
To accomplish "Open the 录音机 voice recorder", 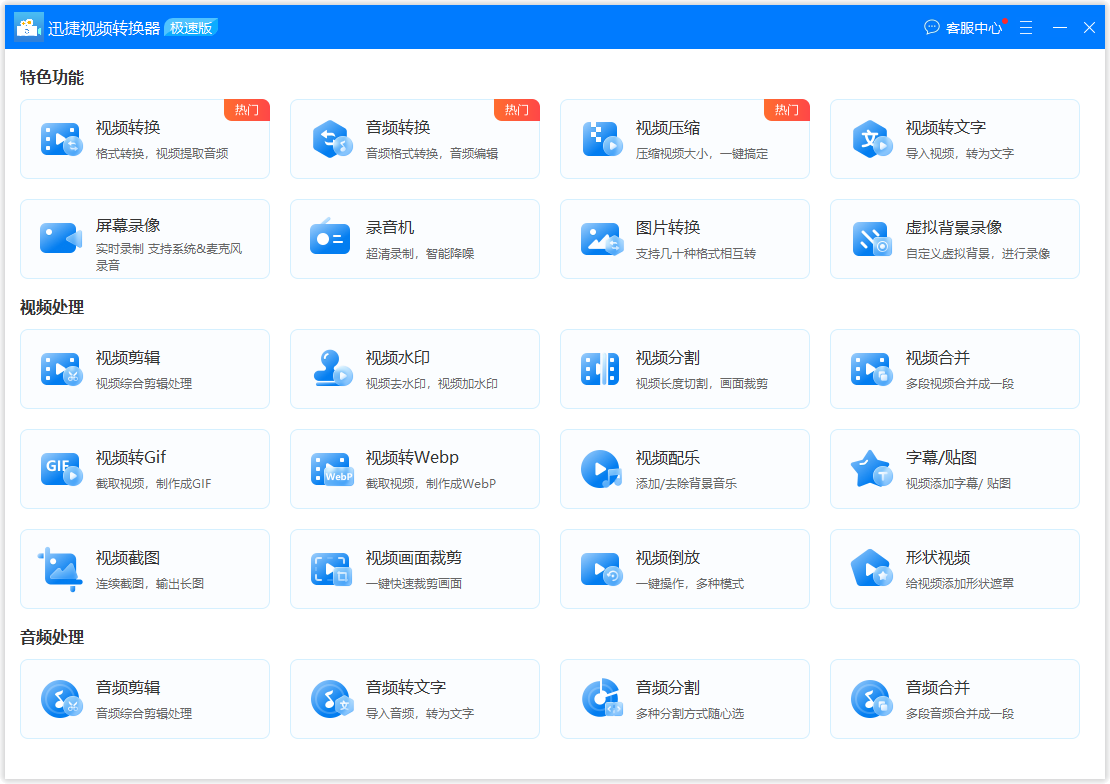I will [x=414, y=239].
